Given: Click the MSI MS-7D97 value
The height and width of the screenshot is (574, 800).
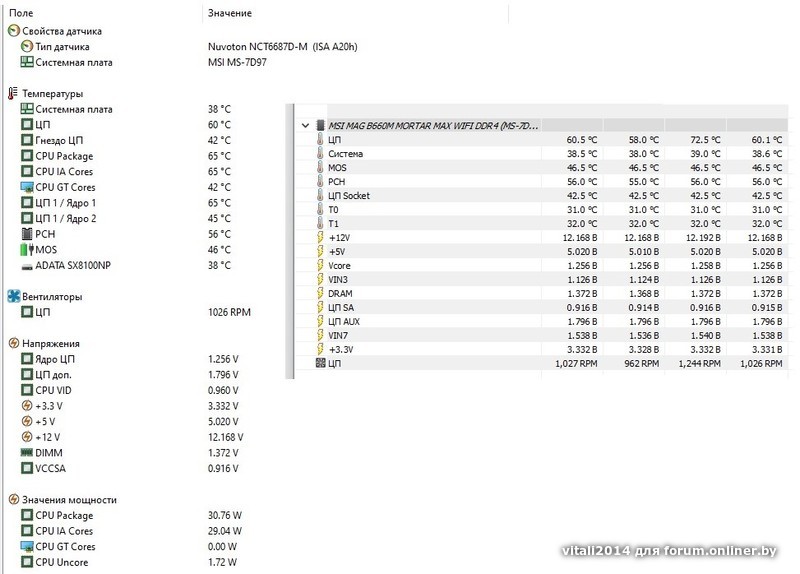Looking at the screenshot, I should click(x=237, y=62).
